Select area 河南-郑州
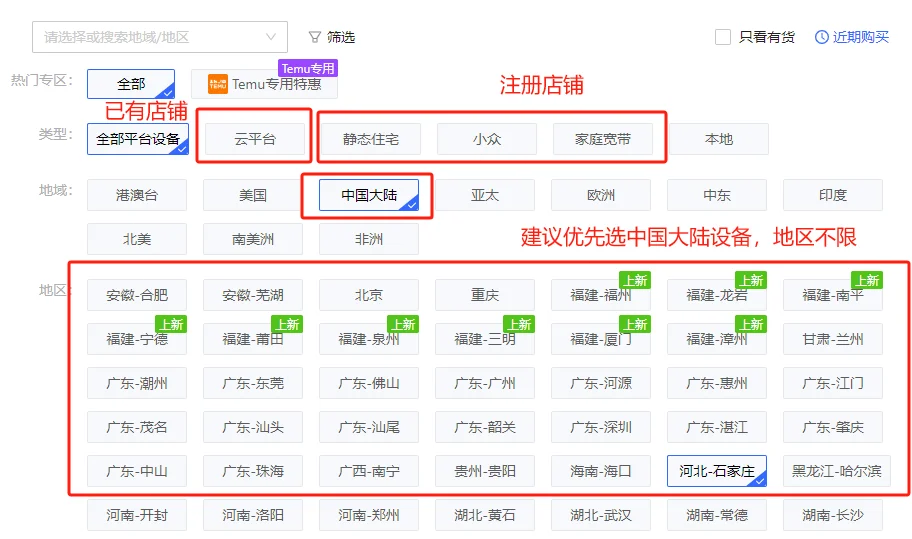 point(369,515)
